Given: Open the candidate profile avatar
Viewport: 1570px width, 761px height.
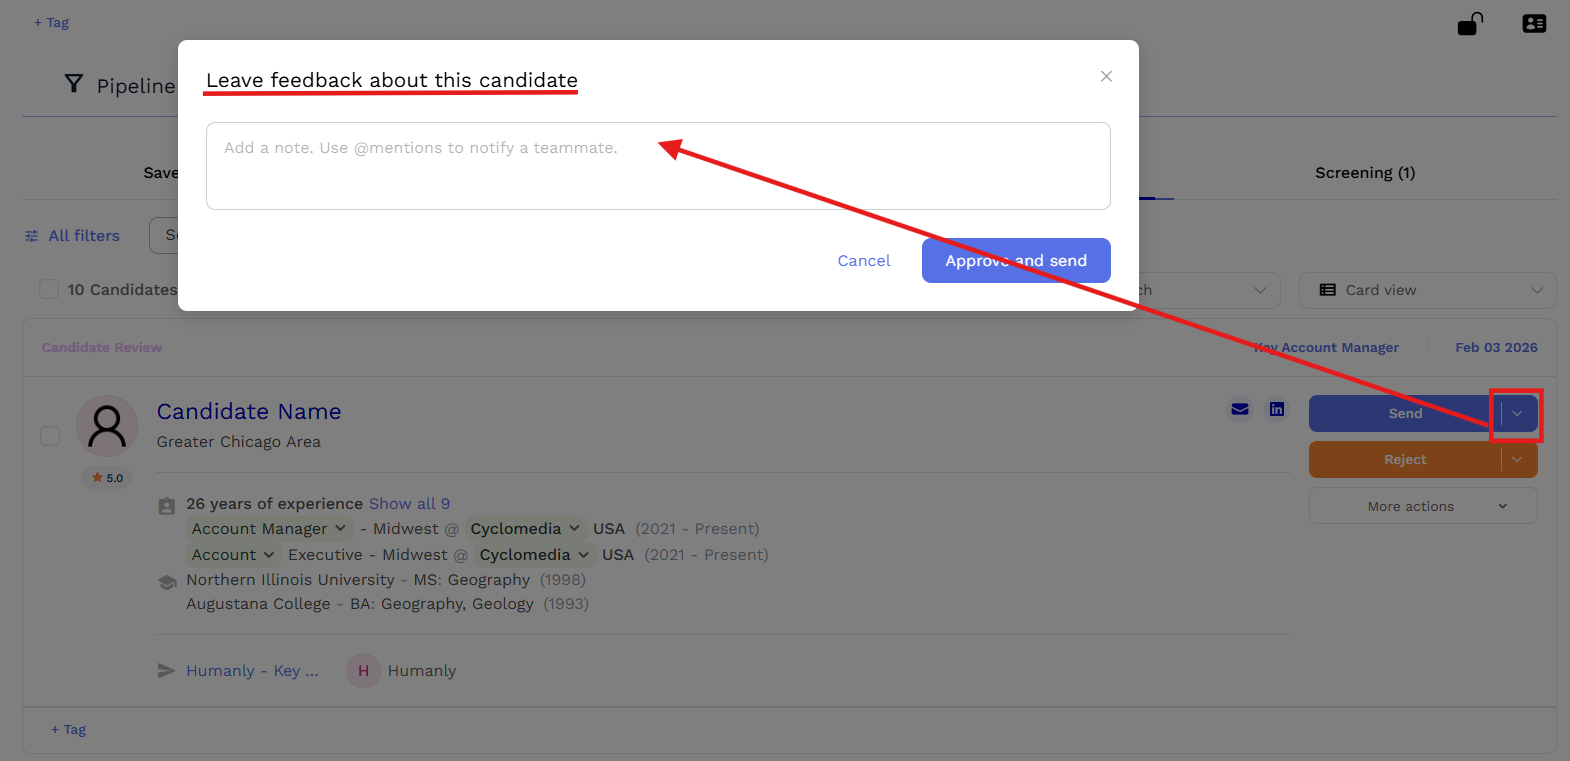Looking at the screenshot, I should pyautogui.click(x=107, y=426).
